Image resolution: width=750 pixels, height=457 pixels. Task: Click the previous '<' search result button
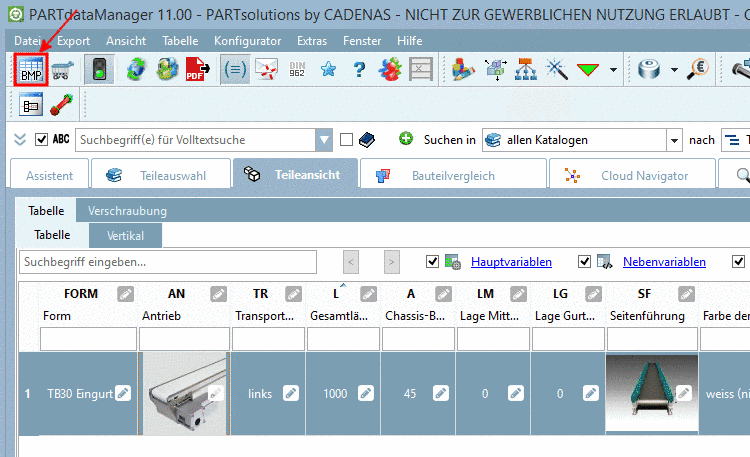351,262
